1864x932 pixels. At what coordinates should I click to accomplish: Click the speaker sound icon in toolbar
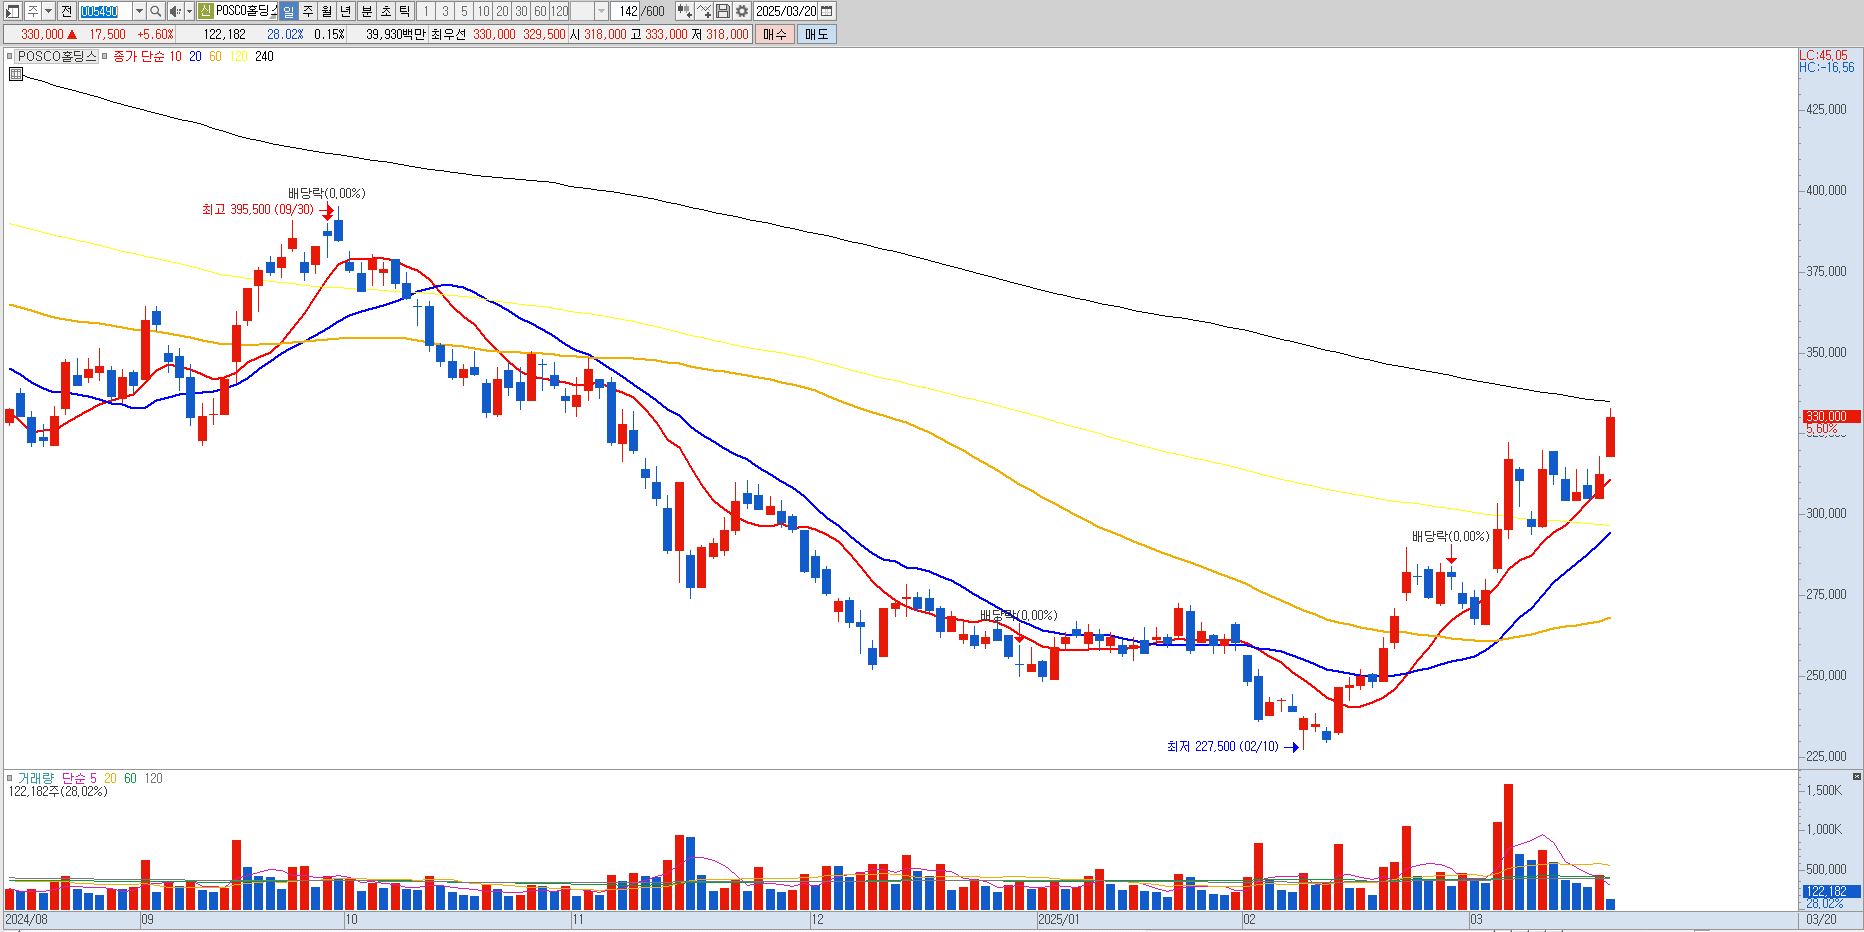pos(175,11)
